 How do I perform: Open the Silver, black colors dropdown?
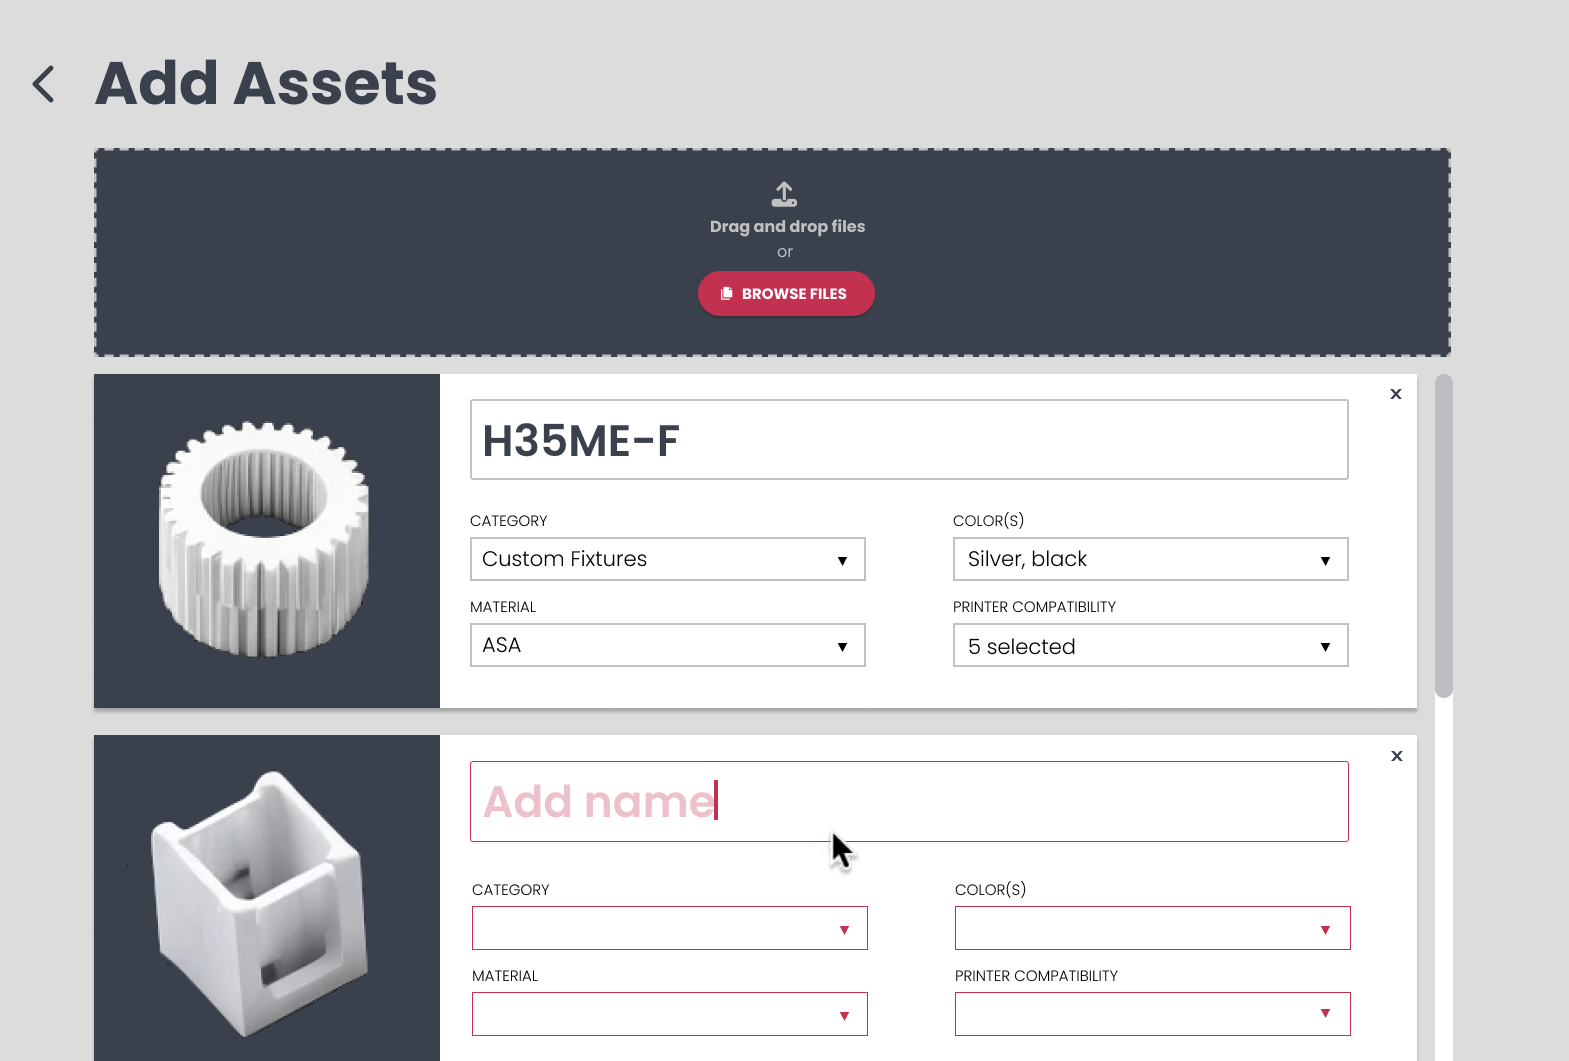pos(1150,559)
